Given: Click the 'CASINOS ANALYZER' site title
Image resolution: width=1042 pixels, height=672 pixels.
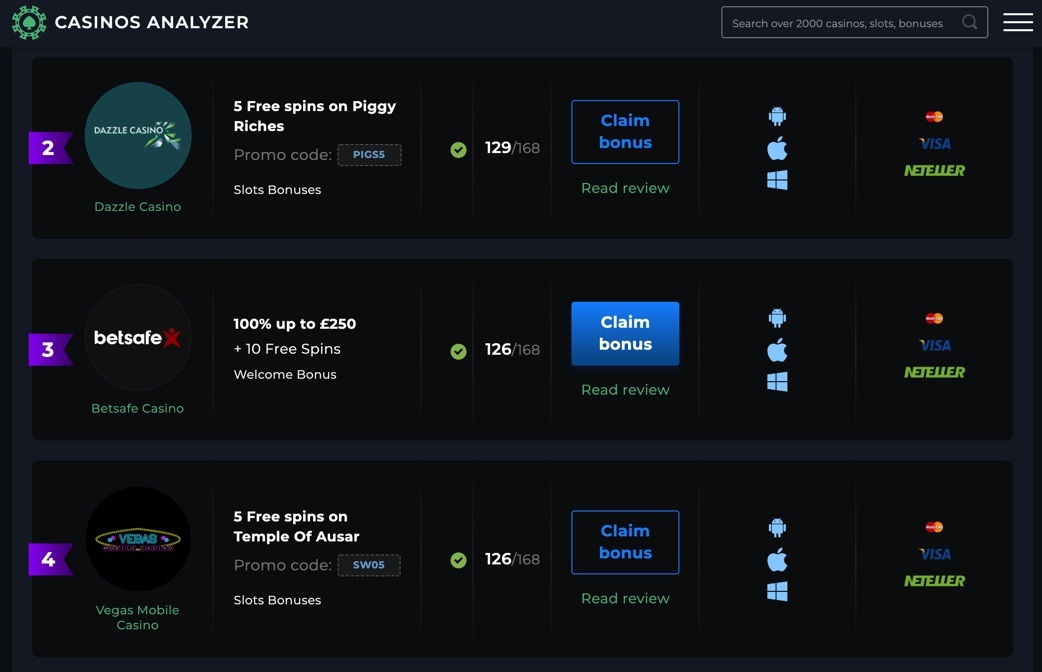Looking at the screenshot, I should [x=152, y=23].
